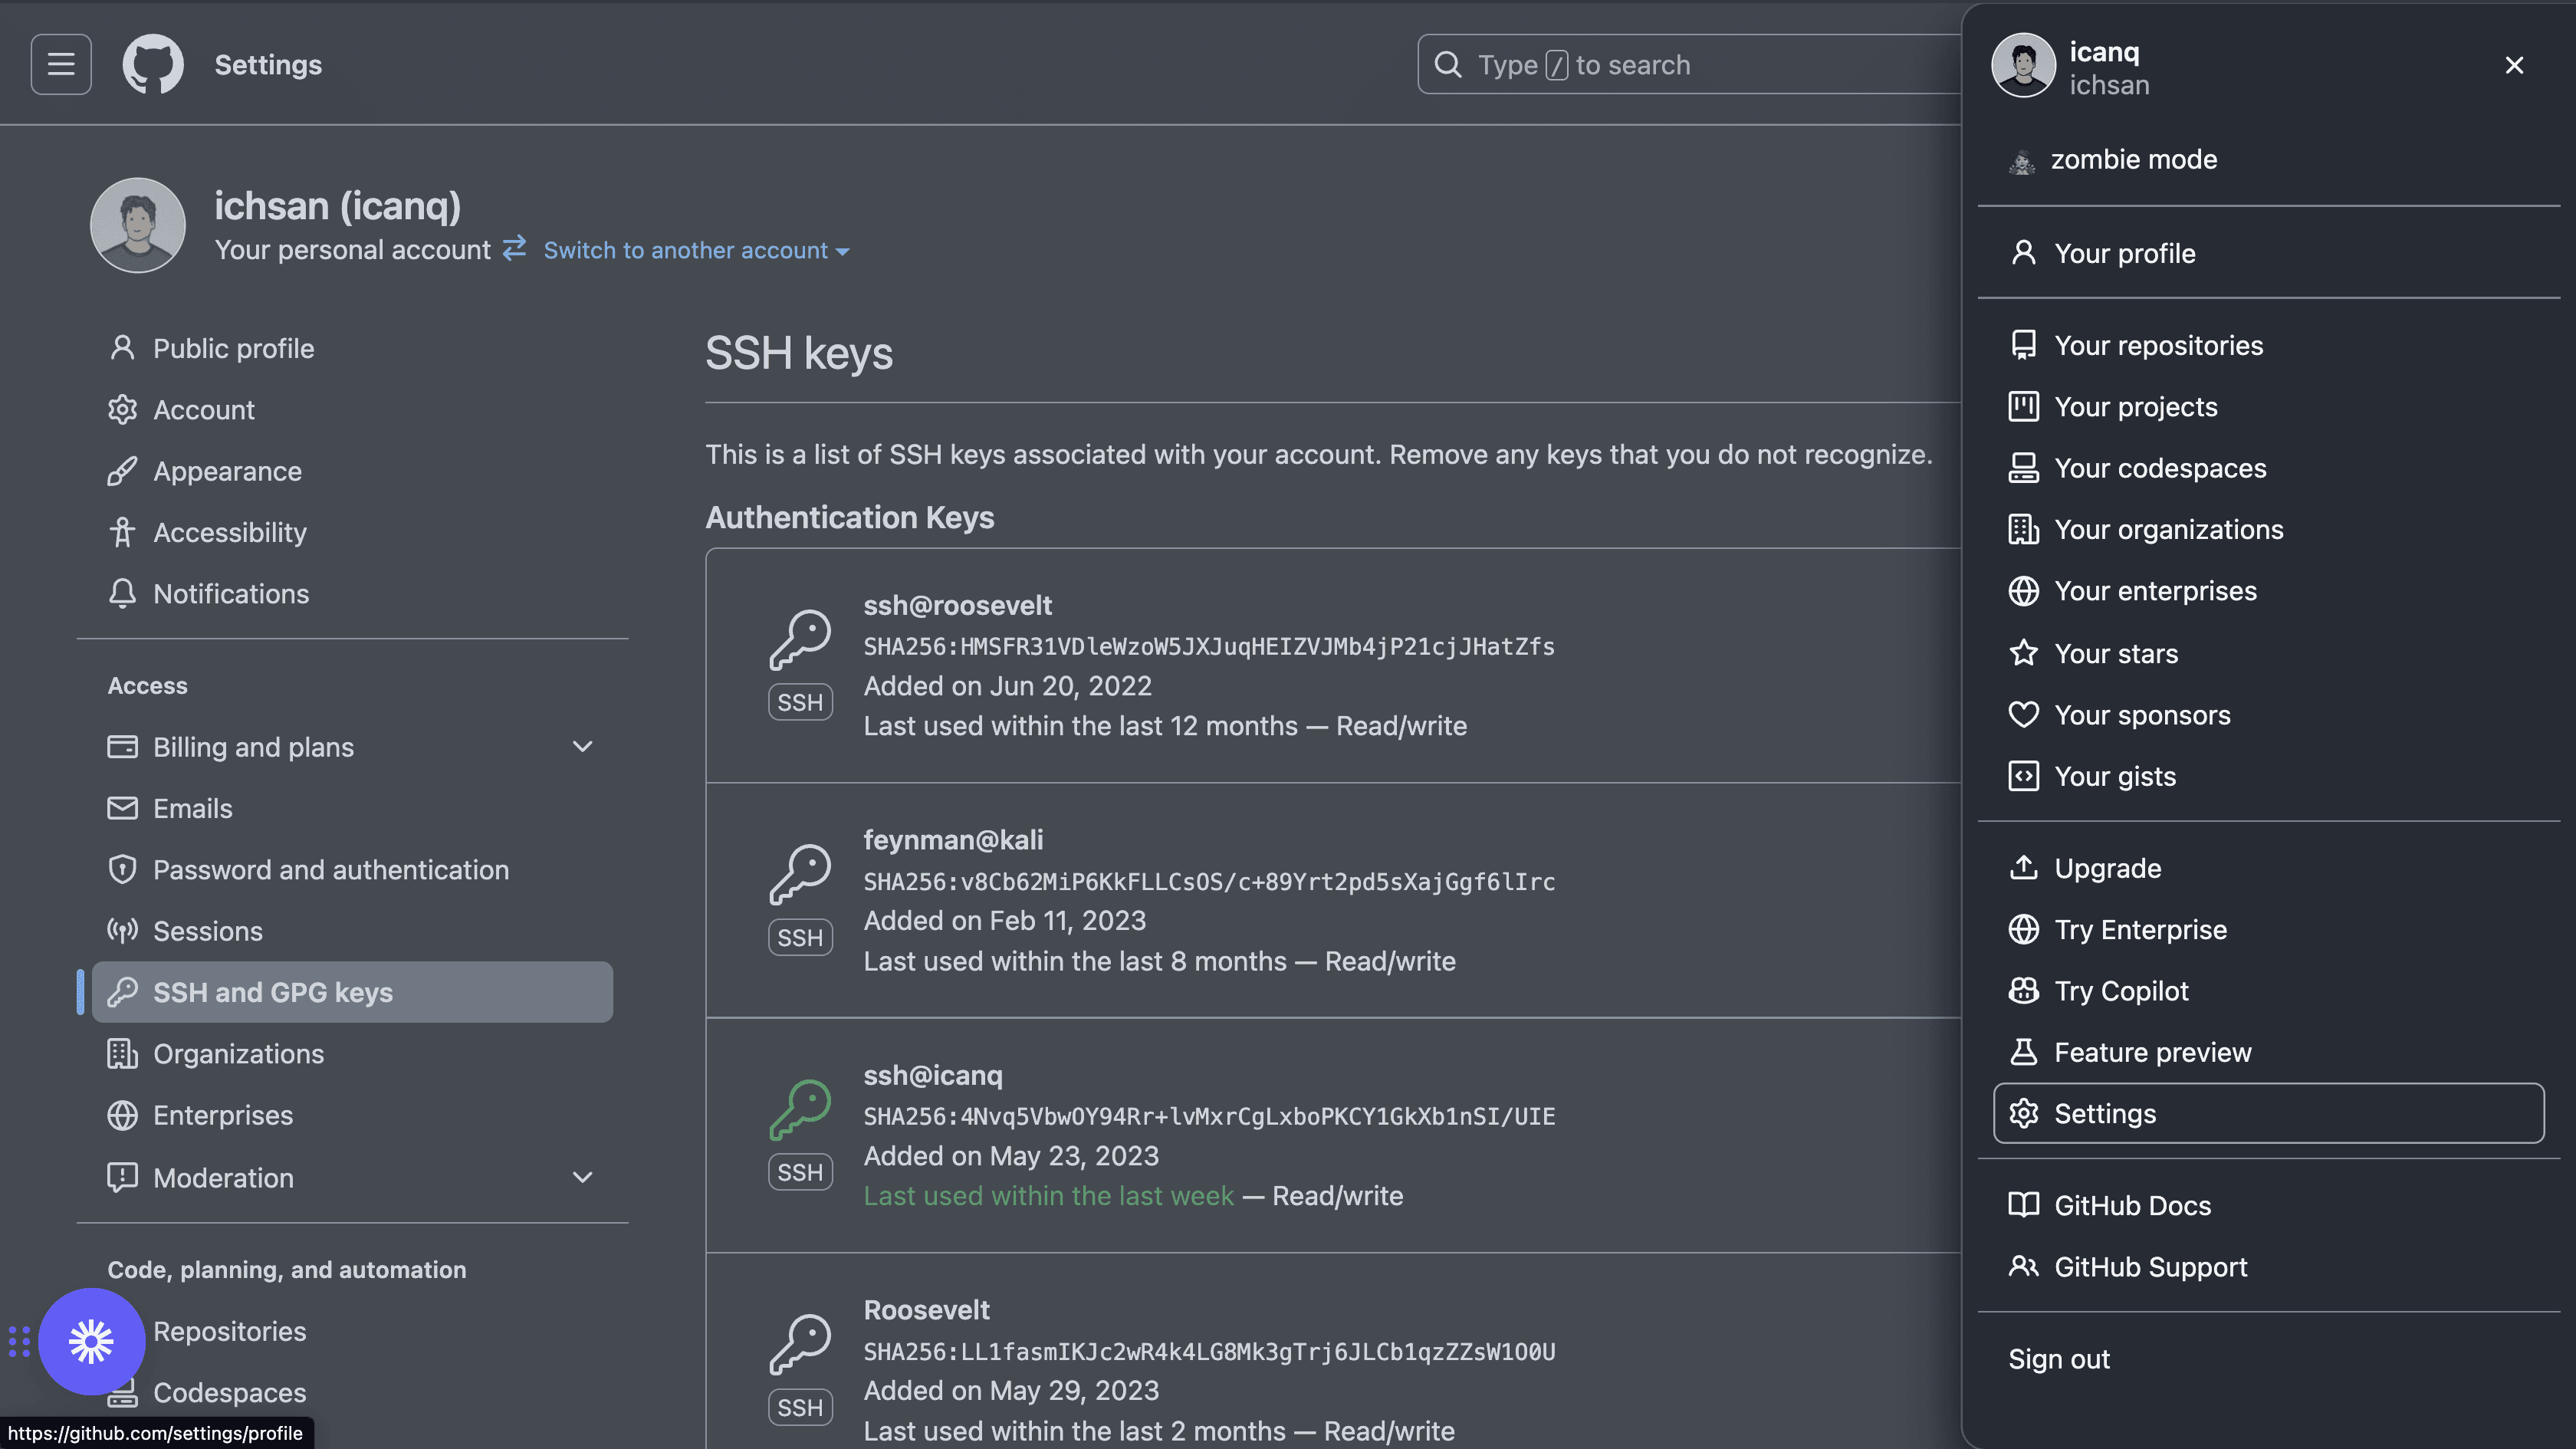Click the GitHub Octocat logo
Image resolution: width=2576 pixels, height=1449 pixels.
coord(153,65)
